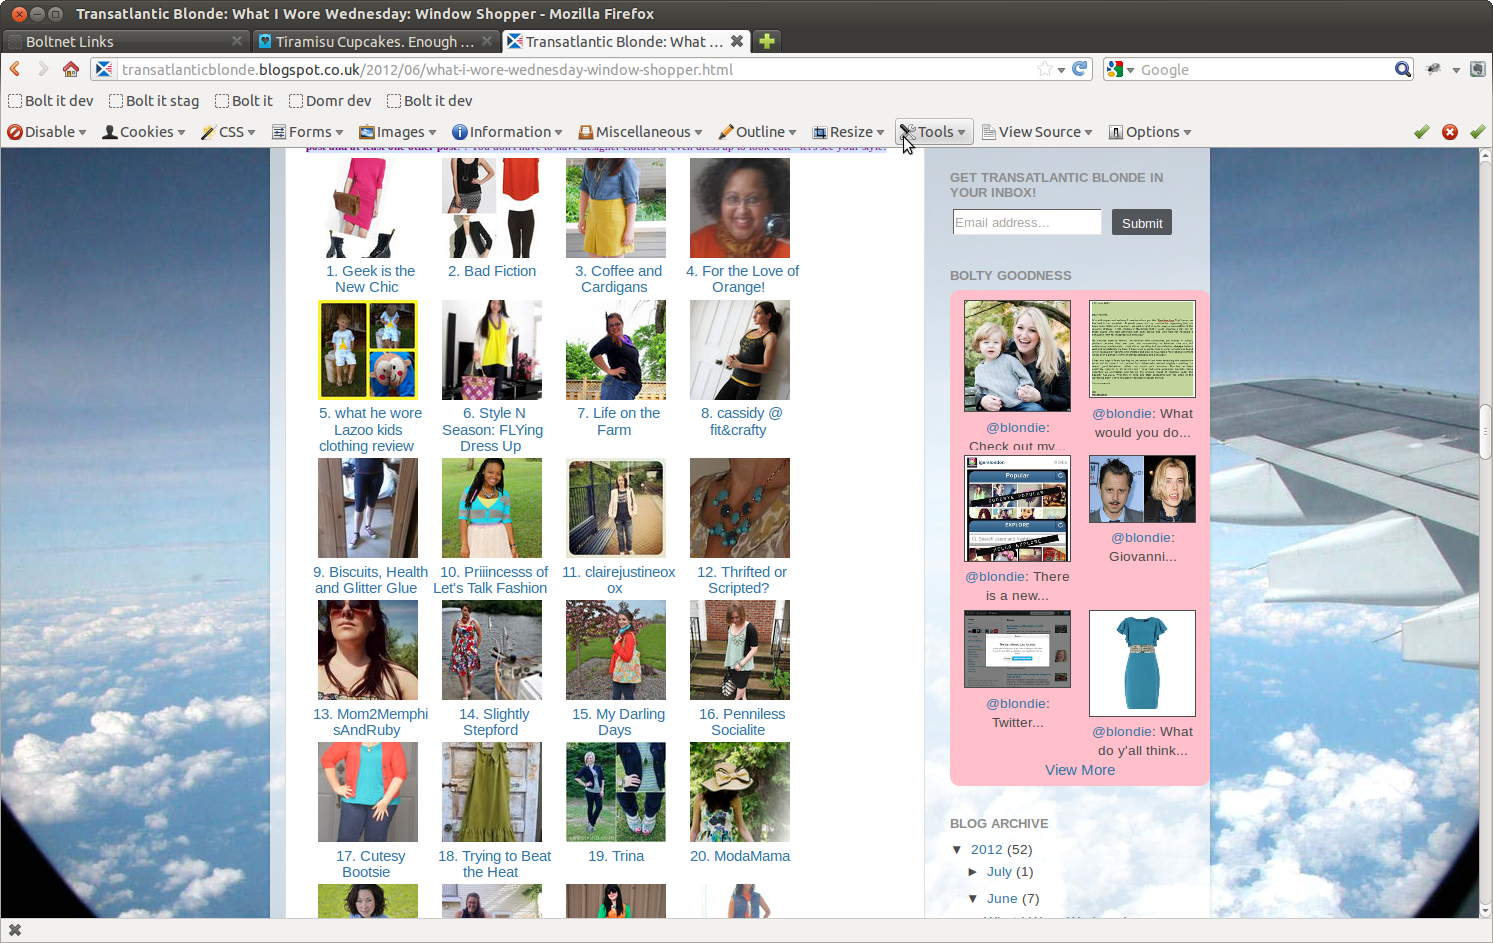1493x943 pixels.
Task: Bookmark this page with the star icon
Action: (x=1045, y=69)
